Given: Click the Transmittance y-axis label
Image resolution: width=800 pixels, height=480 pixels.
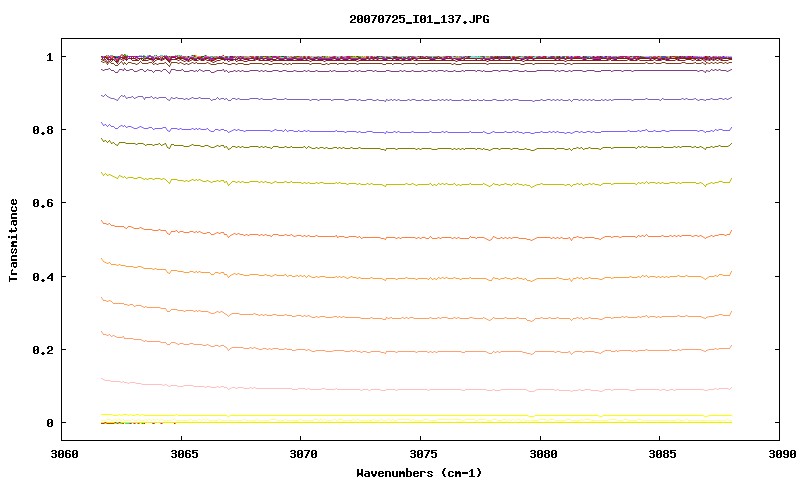Looking at the screenshot, I should point(13,240).
